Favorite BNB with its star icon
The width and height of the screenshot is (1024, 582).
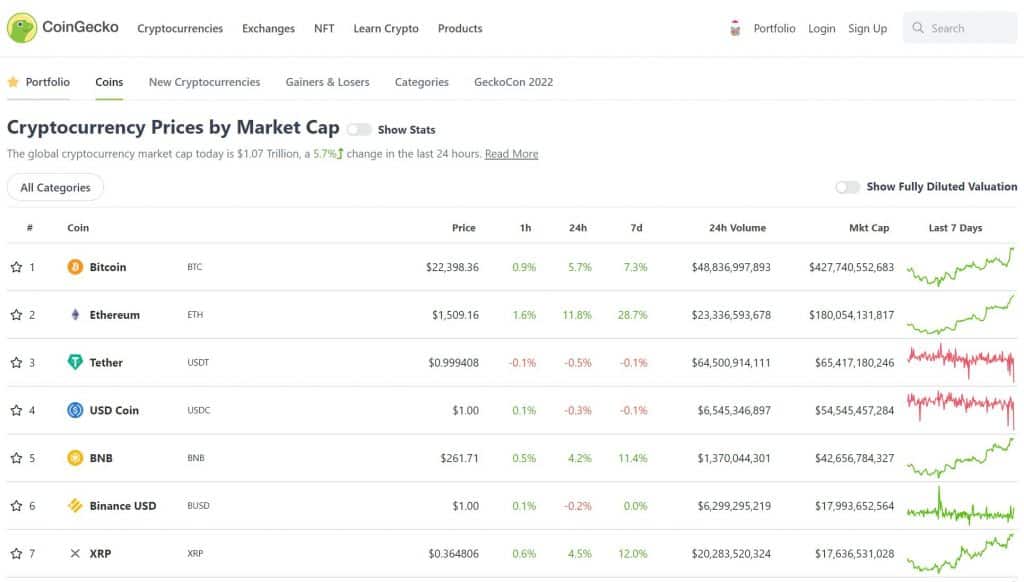(x=16, y=458)
